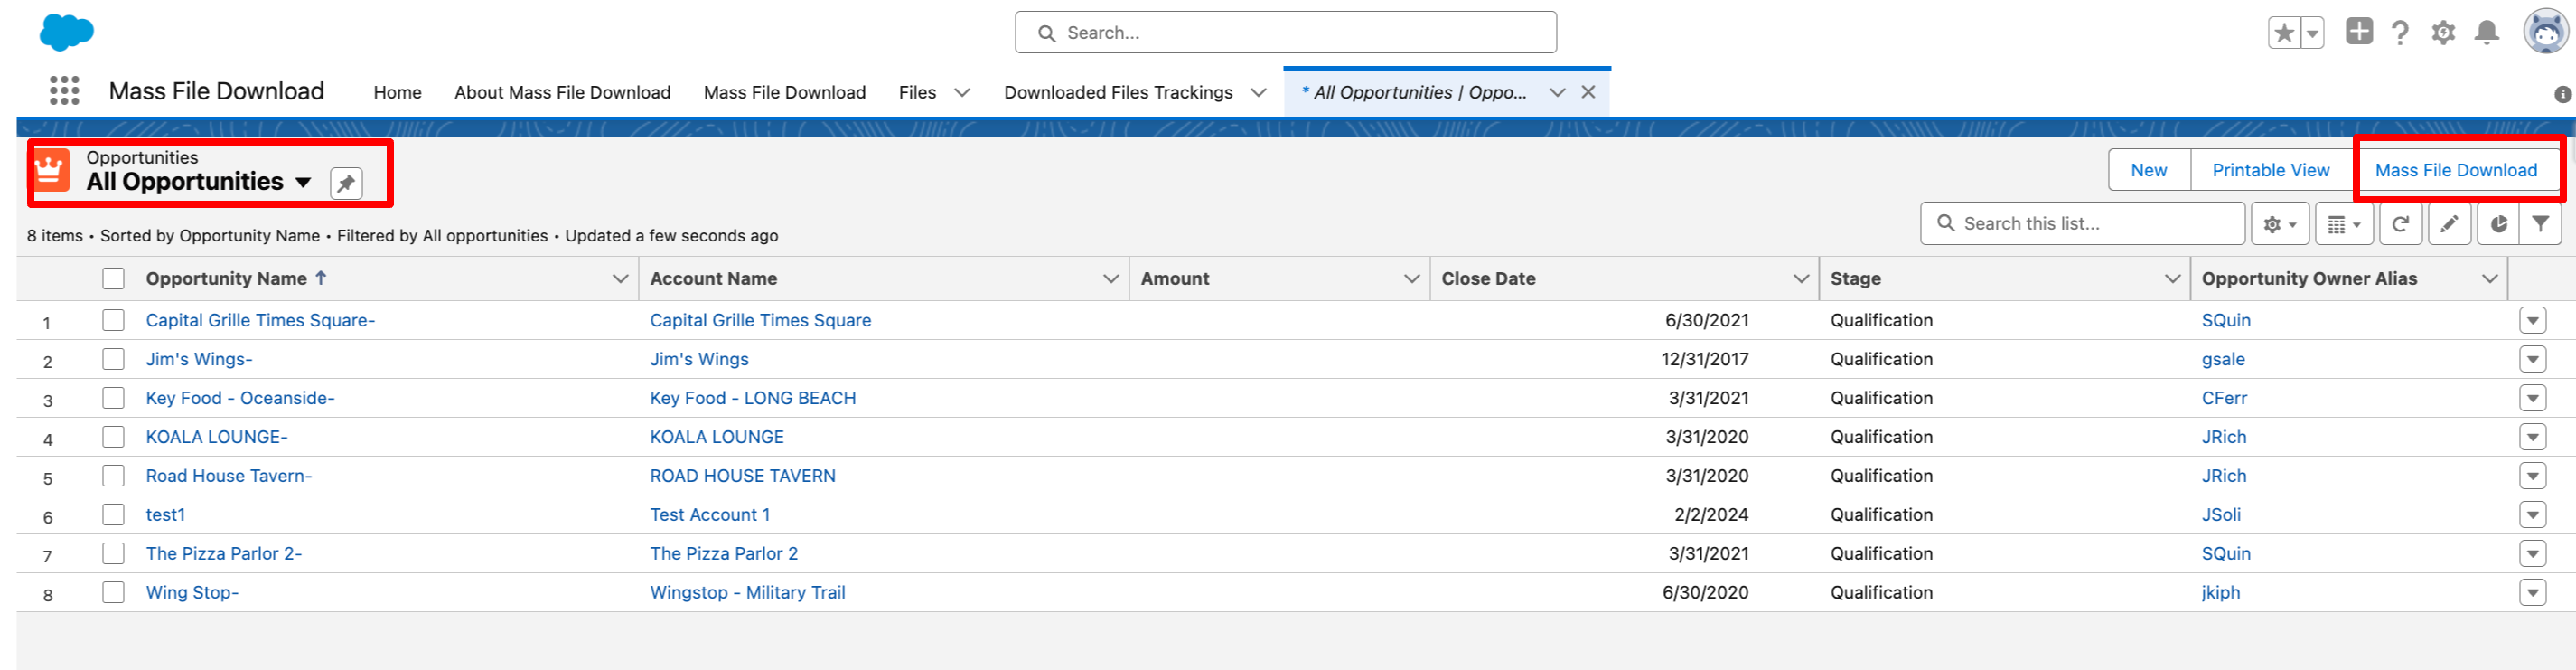Pin the All Opportunities list view
Viewport: 2576px width, 670px height.
pyautogui.click(x=346, y=183)
